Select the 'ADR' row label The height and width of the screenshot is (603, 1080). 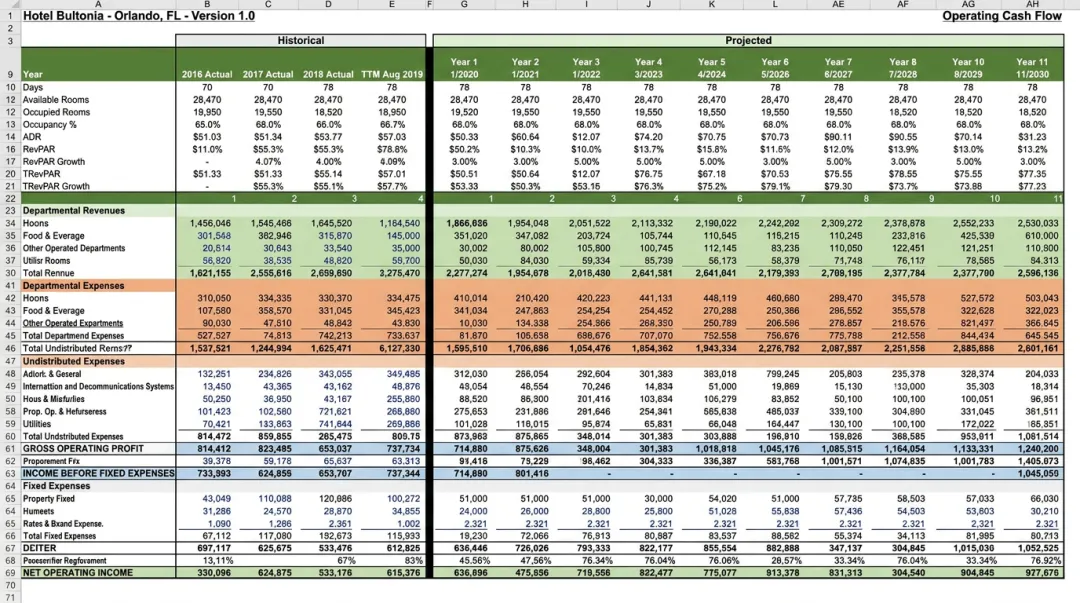[x=32, y=137]
